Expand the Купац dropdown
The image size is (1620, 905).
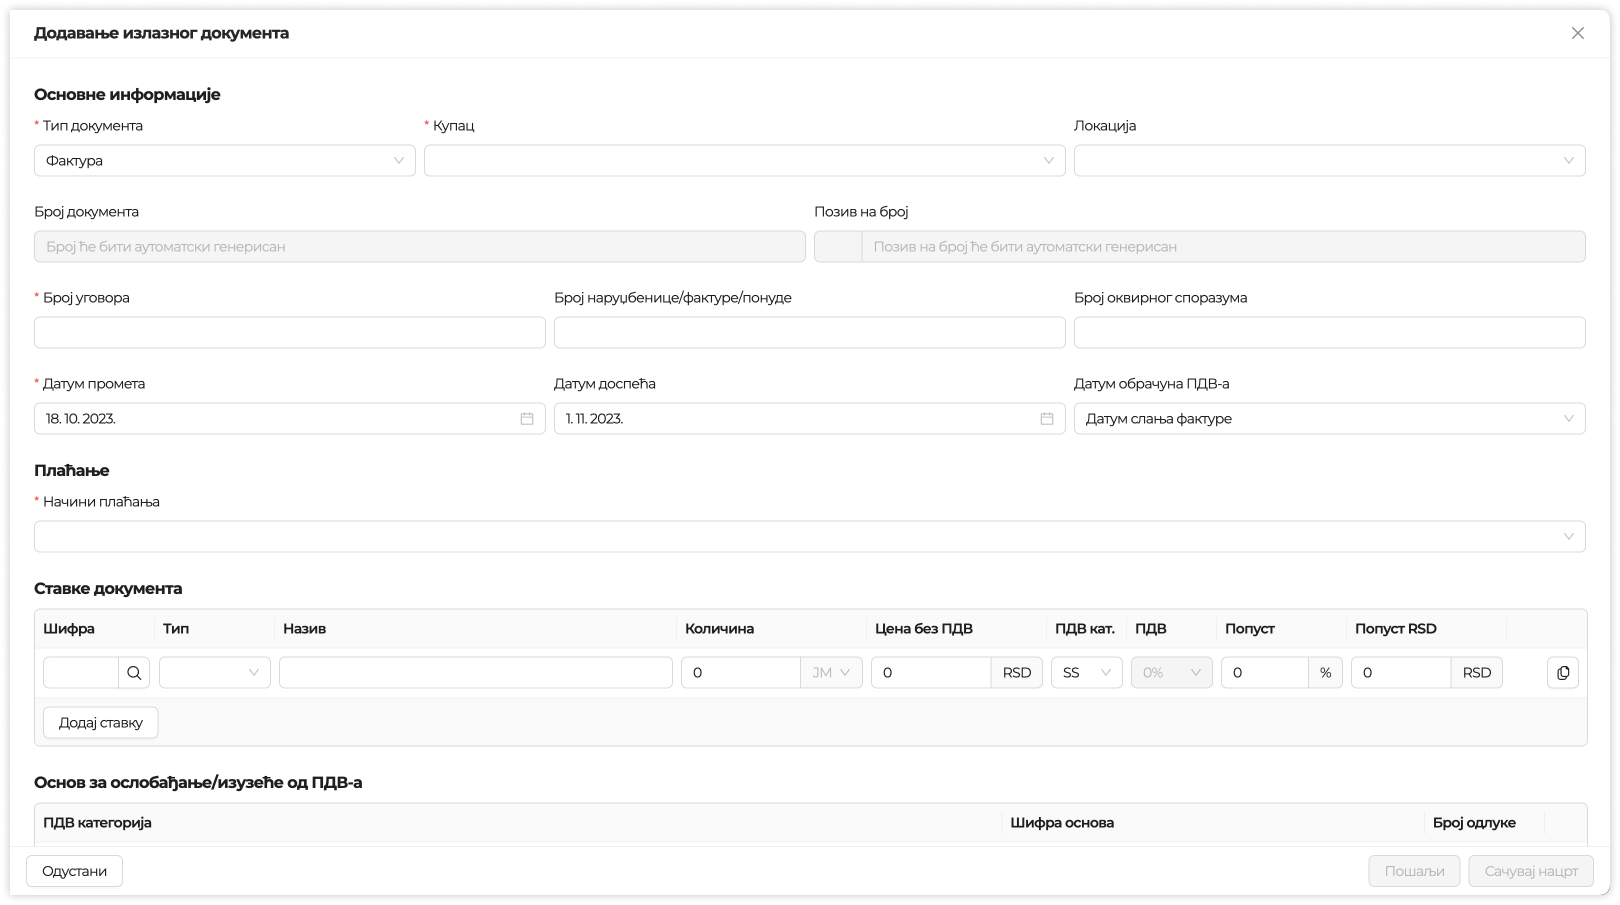[745, 161]
